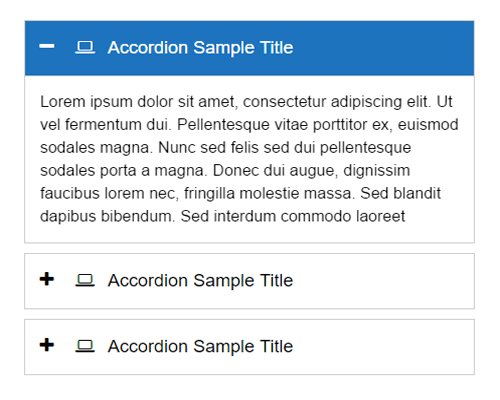
Task: Click the "Sed interdum commodo laoreet" last line
Action: click(x=293, y=216)
